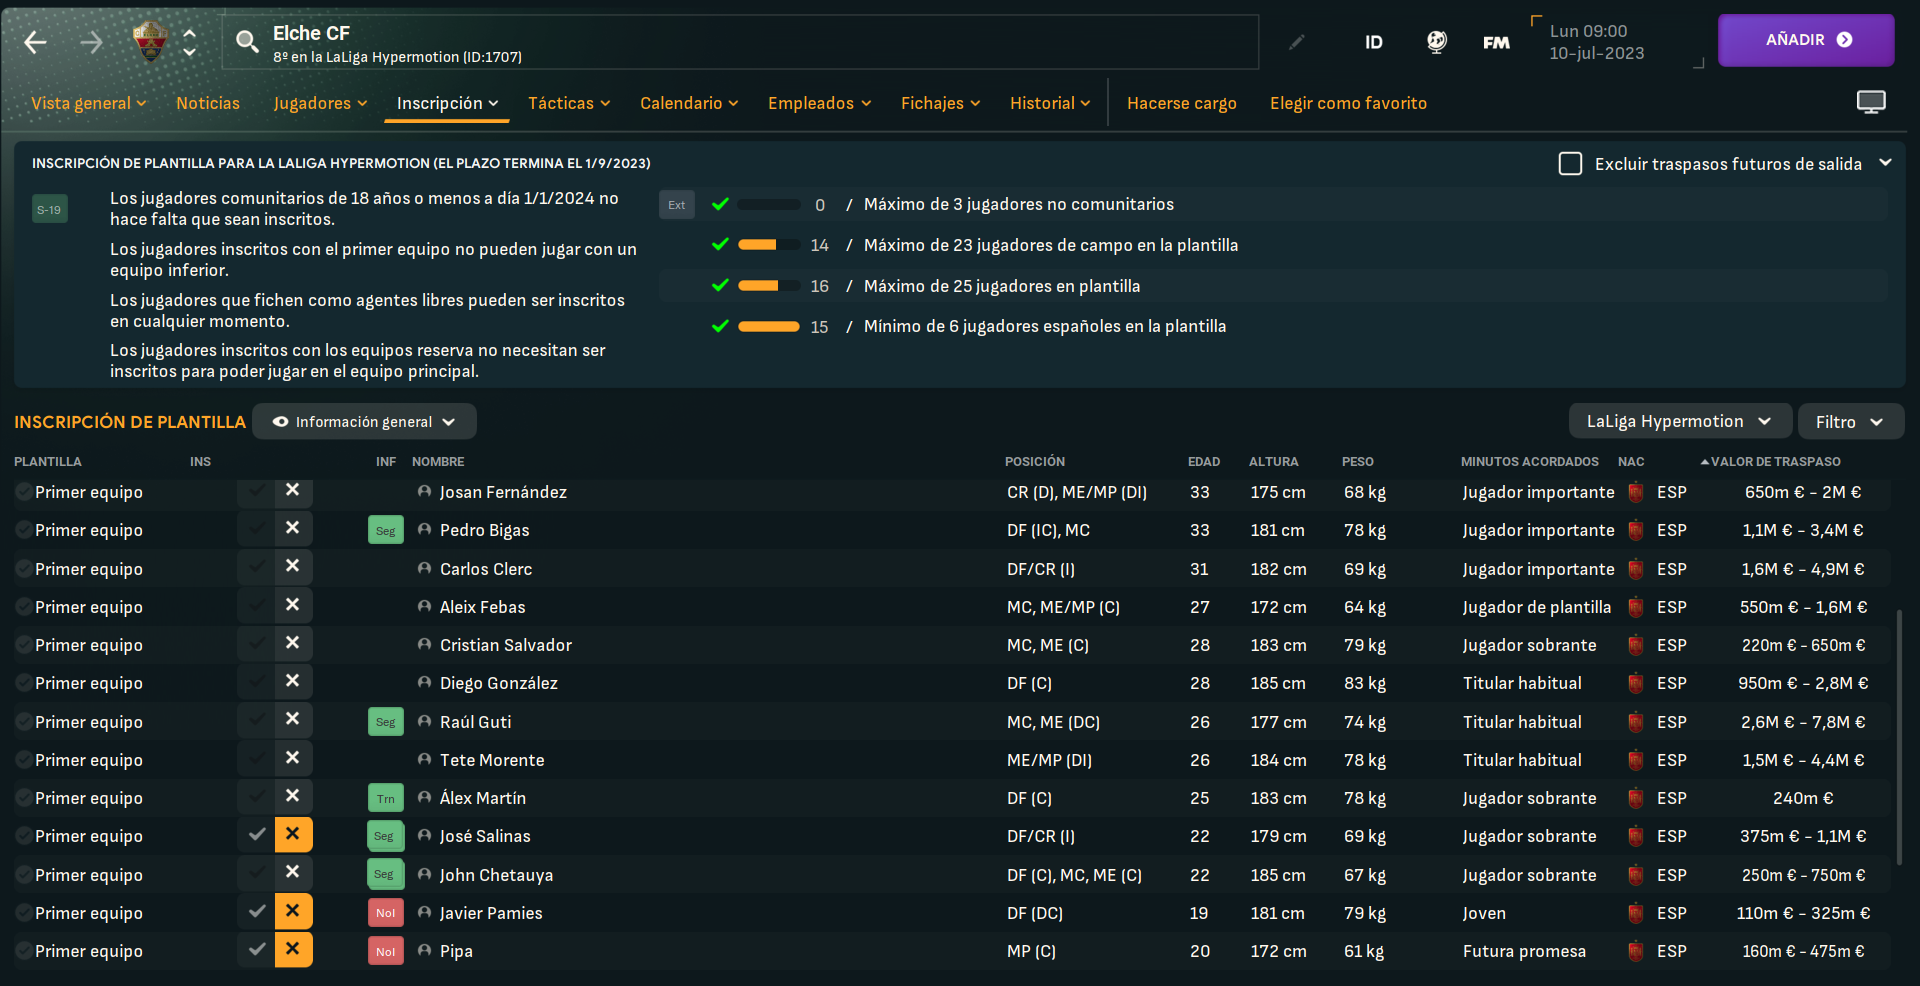Open player Raúl Guti's profile
1920x986 pixels.
point(476,722)
